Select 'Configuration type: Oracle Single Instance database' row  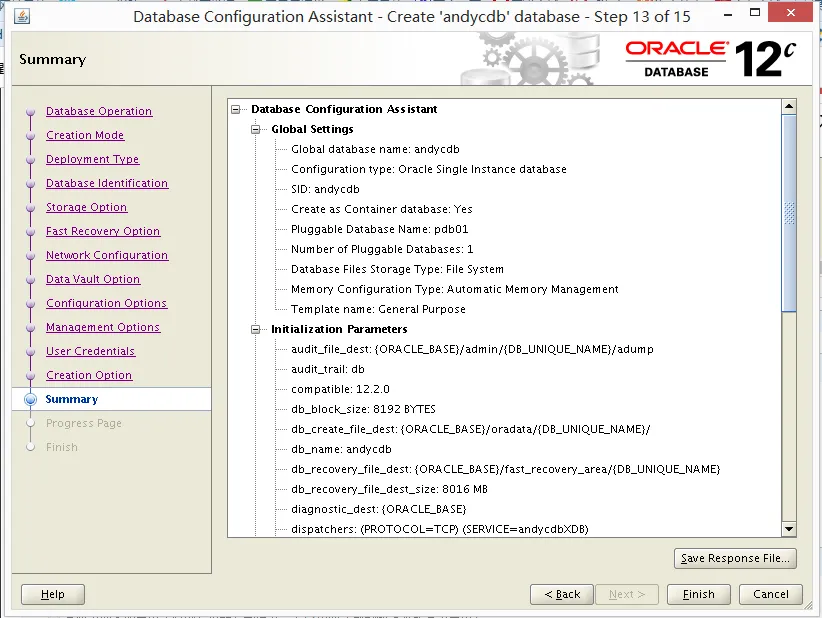429,169
